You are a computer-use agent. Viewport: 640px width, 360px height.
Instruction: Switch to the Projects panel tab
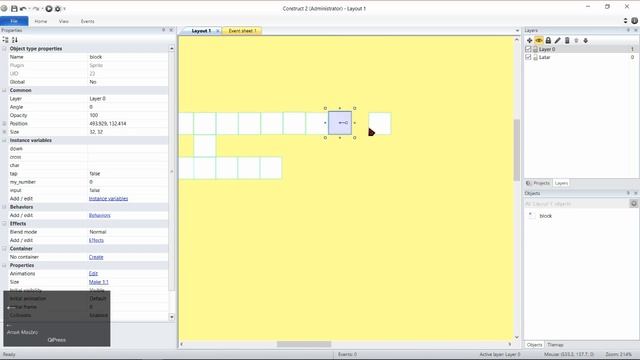pyautogui.click(x=538, y=183)
